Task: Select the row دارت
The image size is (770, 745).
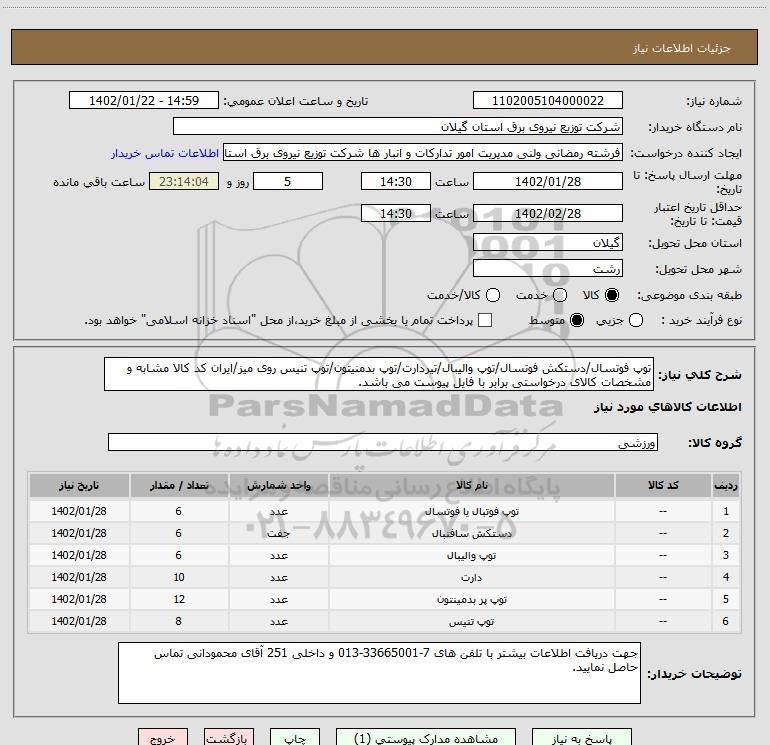Action: click(x=385, y=578)
